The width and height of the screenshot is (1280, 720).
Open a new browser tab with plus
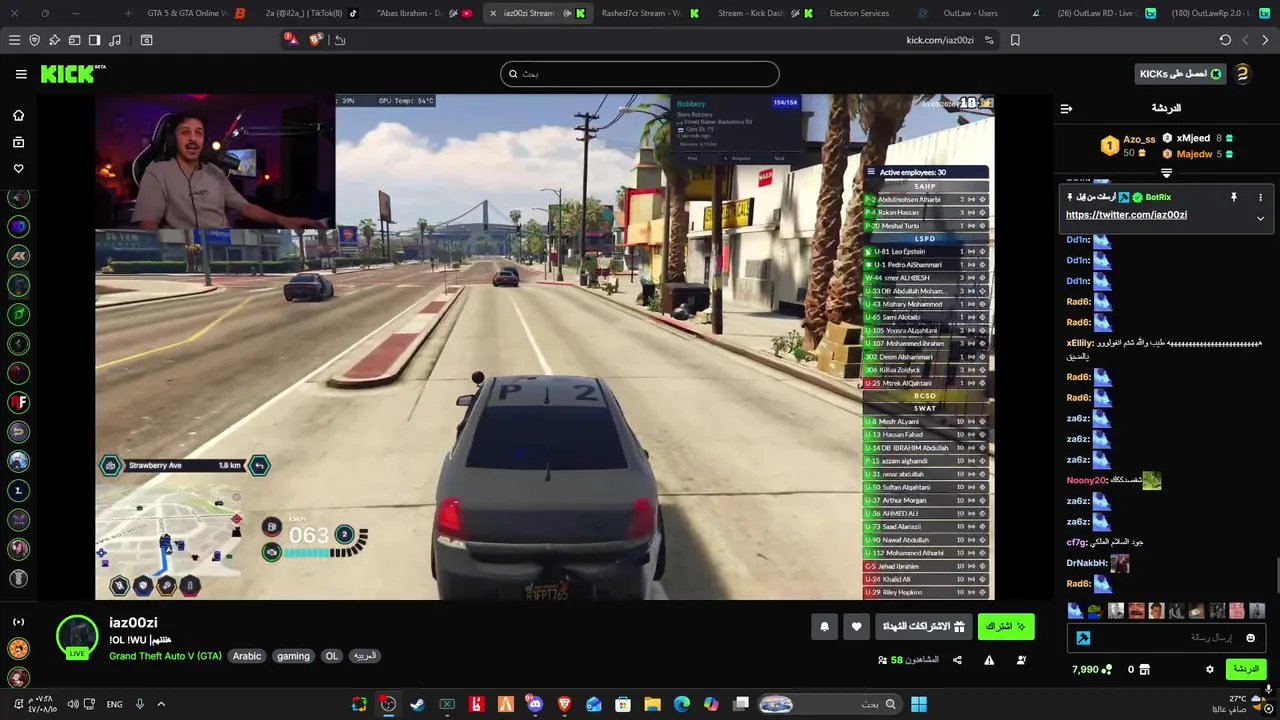click(x=127, y=13)
